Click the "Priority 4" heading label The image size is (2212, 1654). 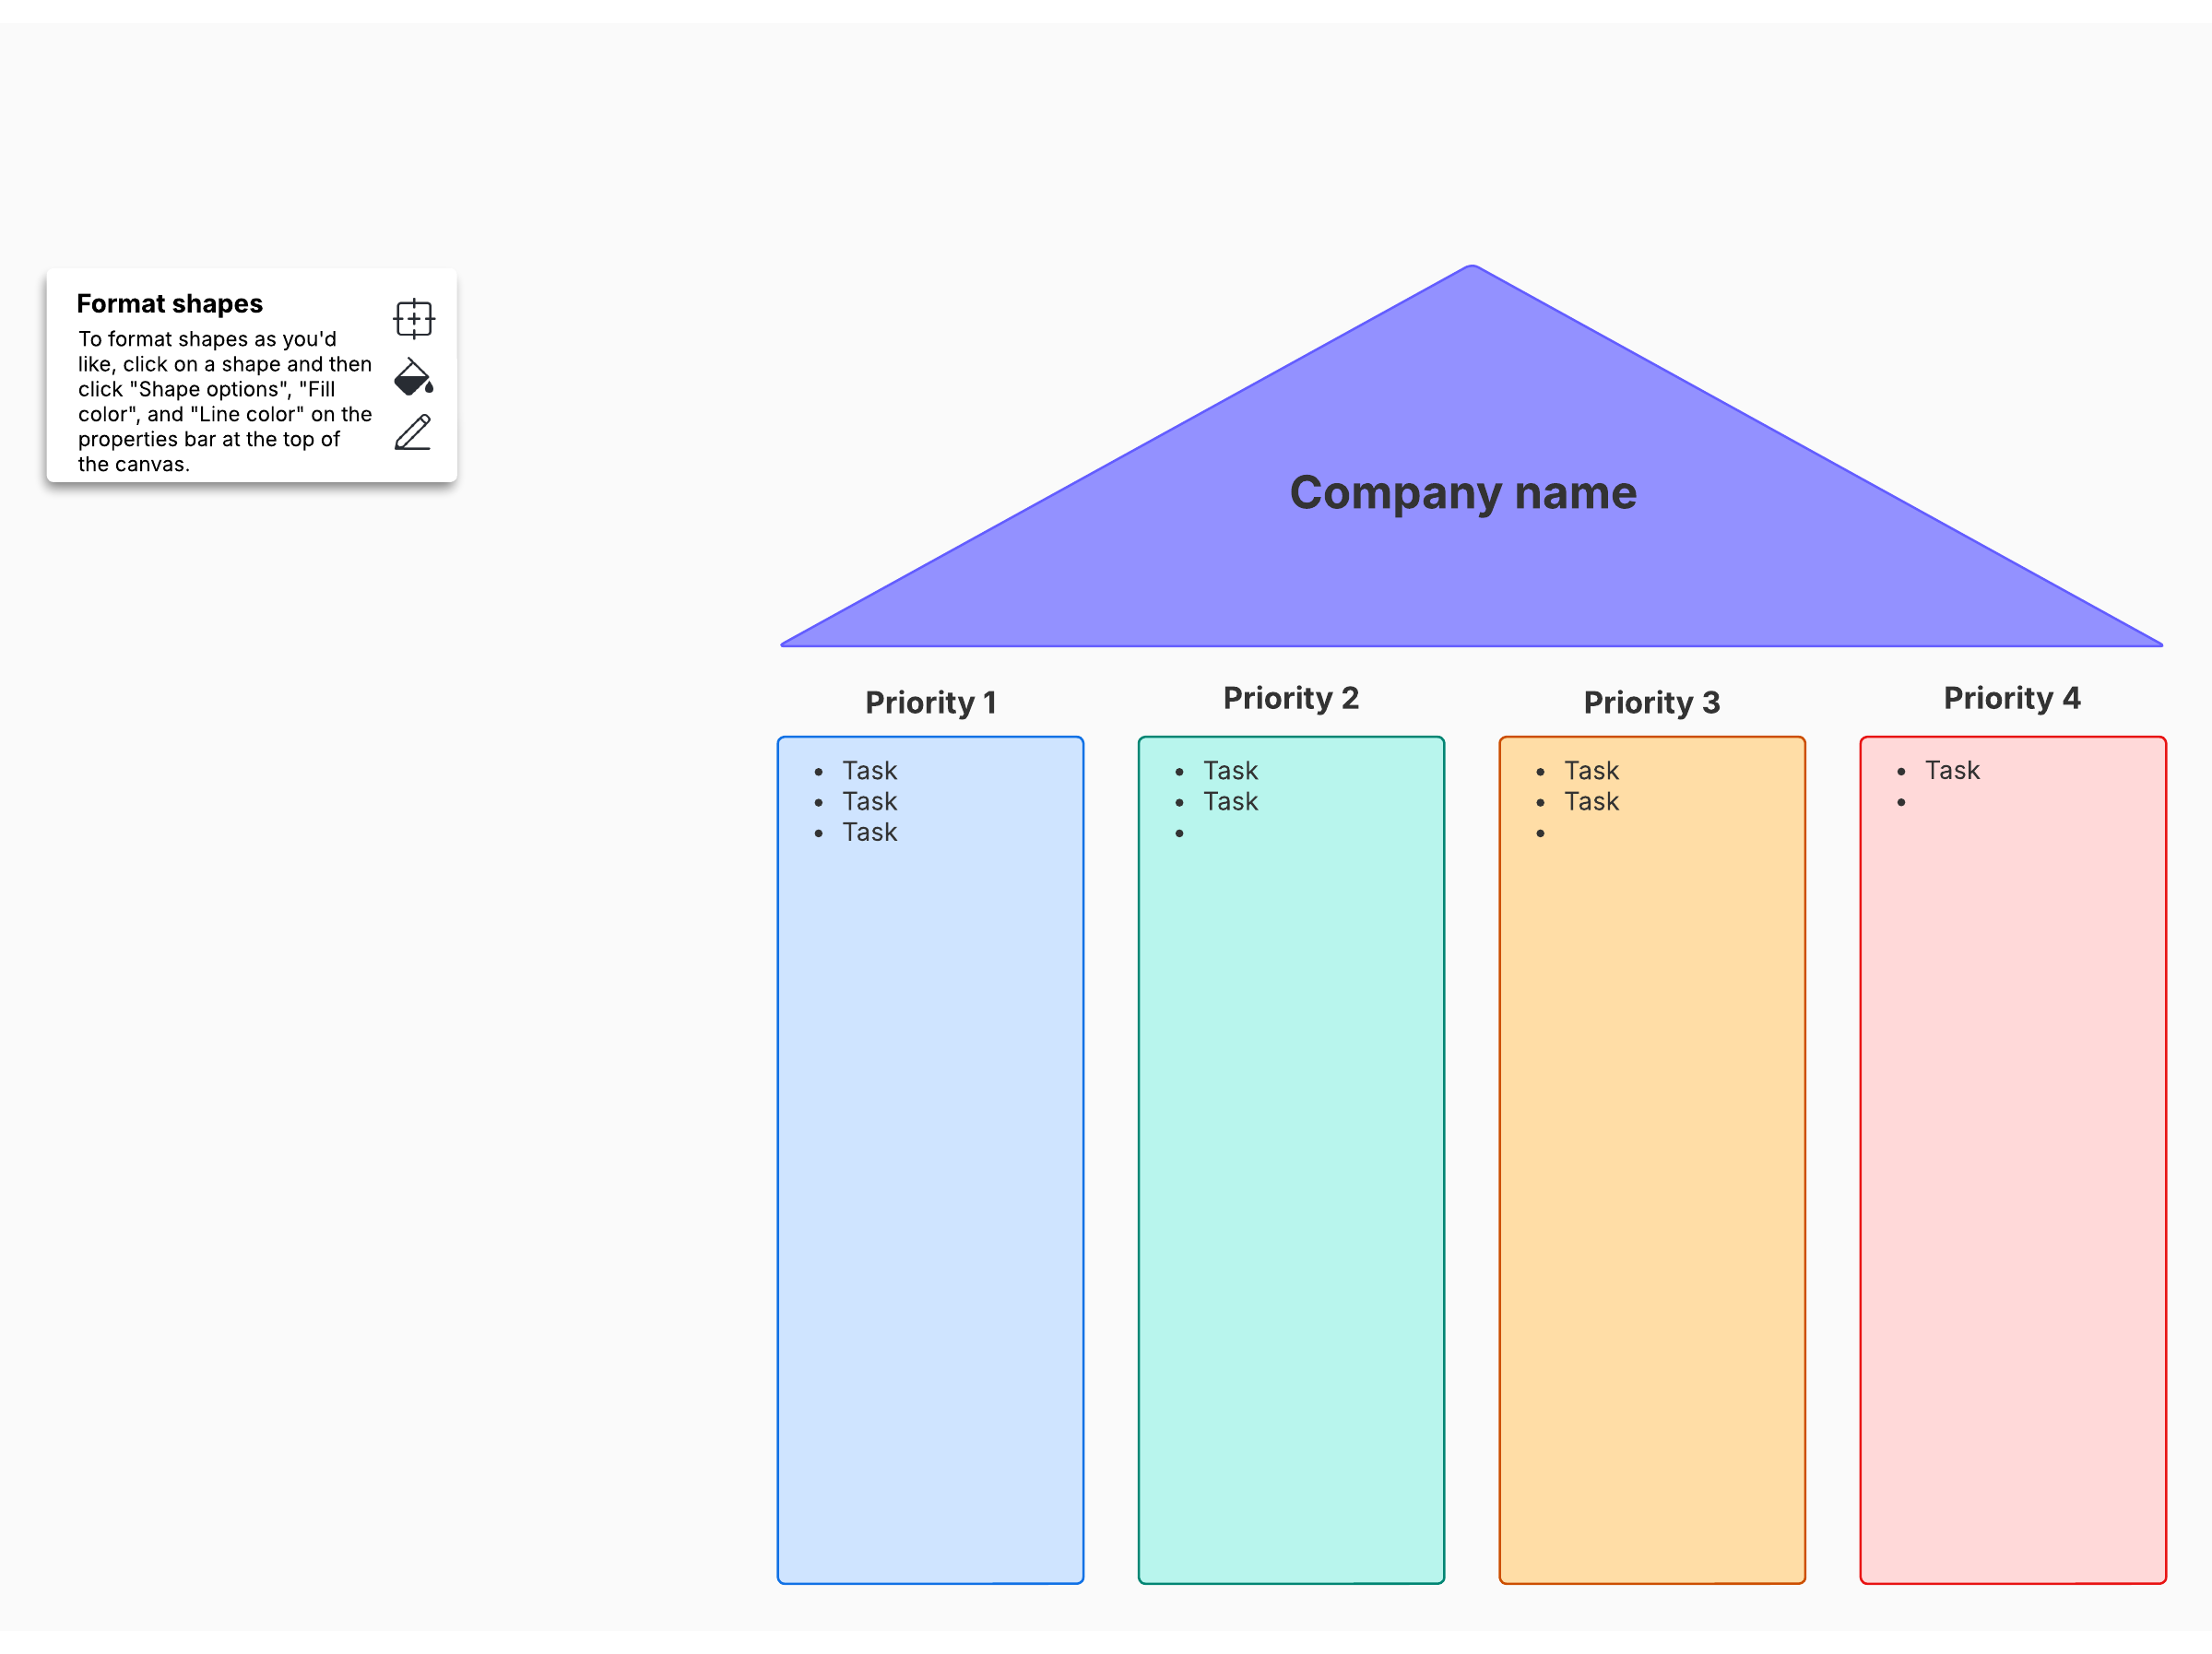(x=2011, y=698)
